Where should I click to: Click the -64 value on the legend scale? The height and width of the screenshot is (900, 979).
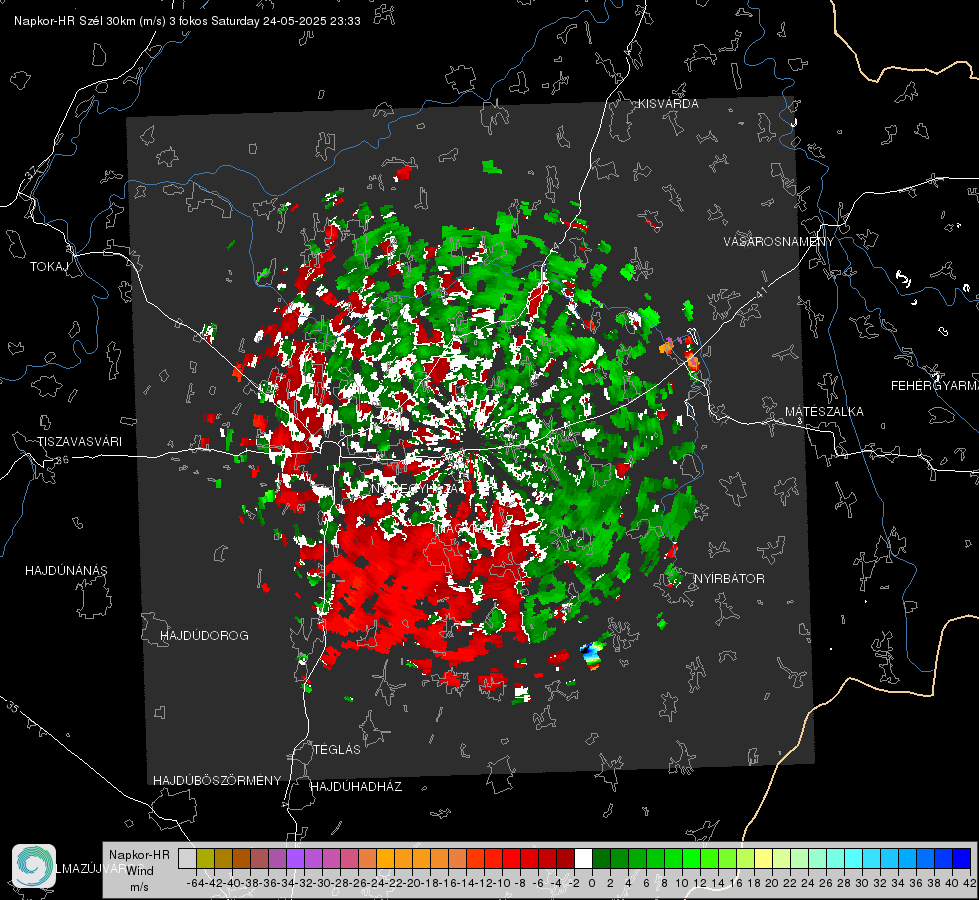tap(195, 883)
